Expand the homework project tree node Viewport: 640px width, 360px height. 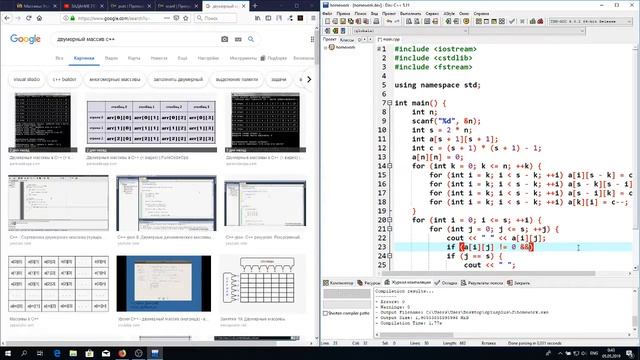[x=325, y=47]
